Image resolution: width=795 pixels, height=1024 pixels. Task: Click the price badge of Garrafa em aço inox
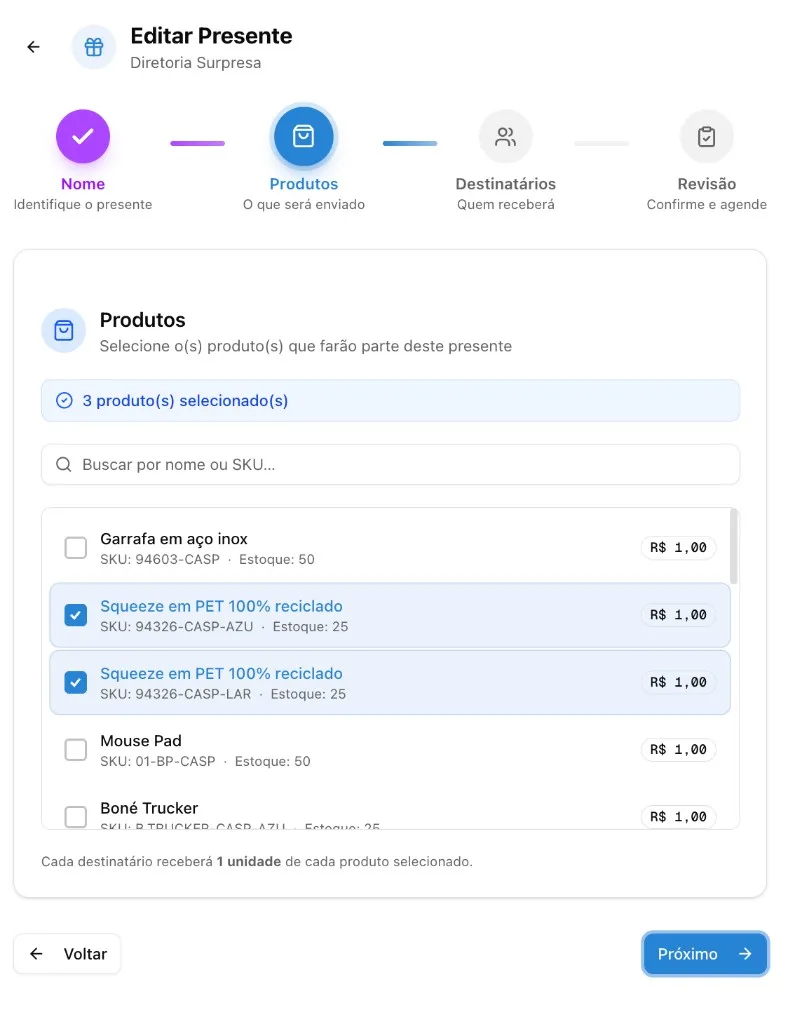pos(678,548)
